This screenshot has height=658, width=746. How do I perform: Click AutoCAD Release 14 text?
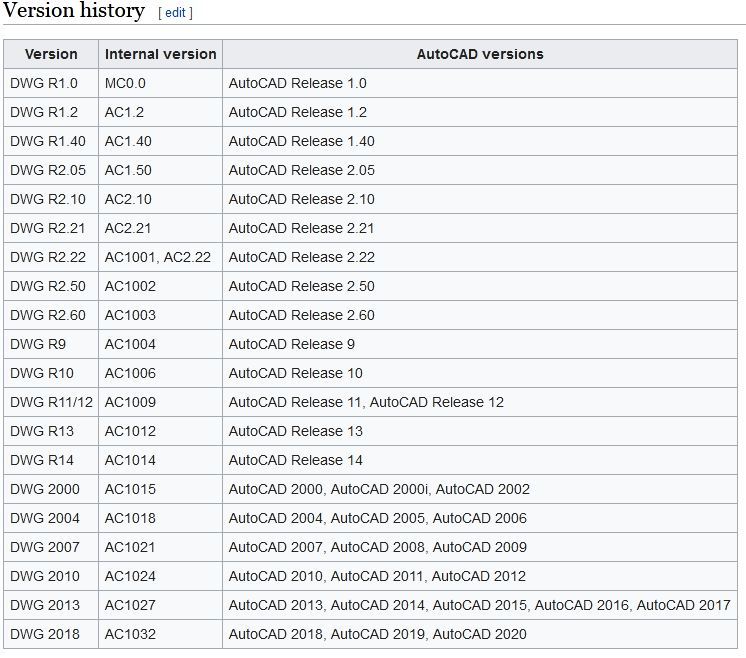click(295, 461)
